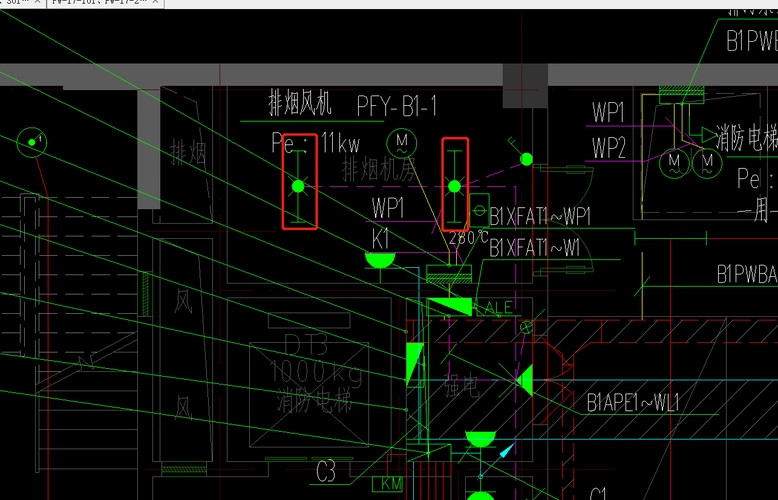Click the C3 label
This screenshot has height=500, width=778.
point(325,472)
